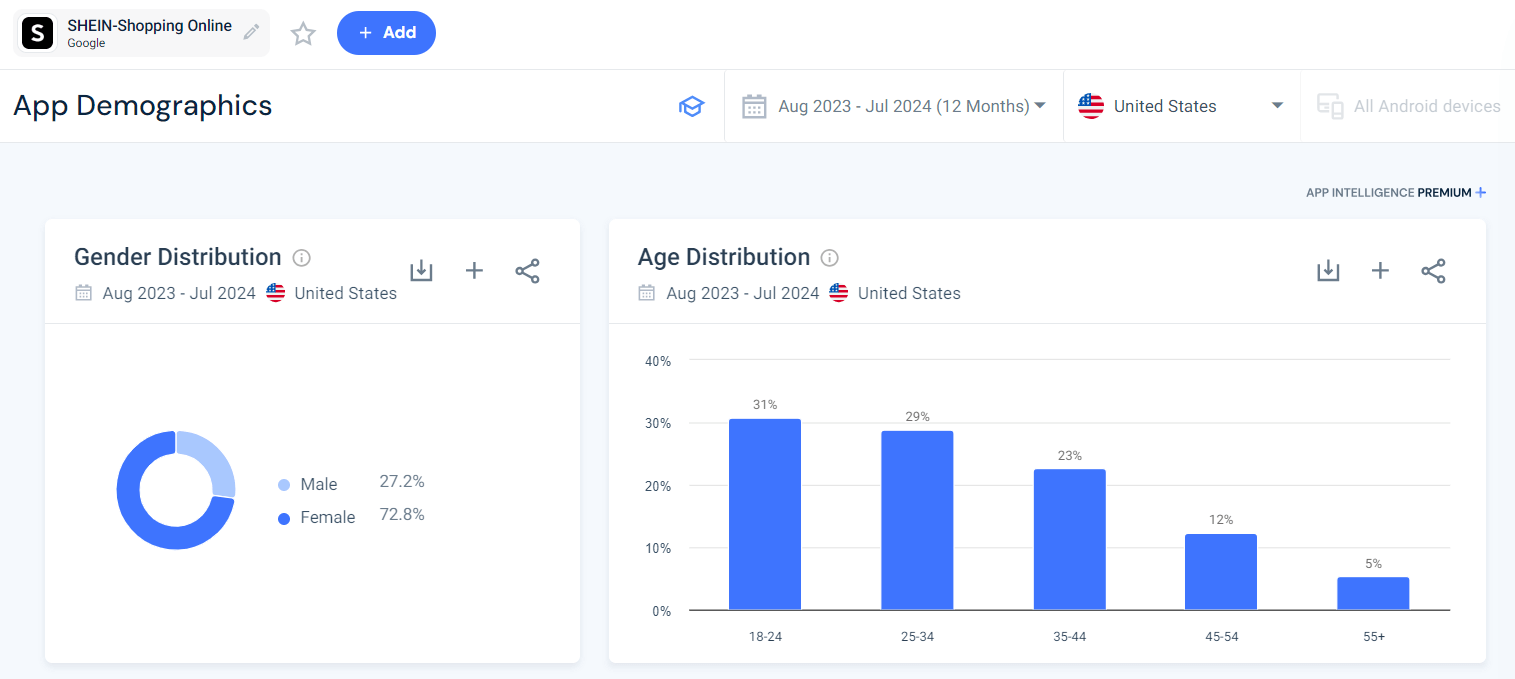Click the graduation cap learning icon
The width and height of the screenshot is (1515, 679).
click(691, 105)
